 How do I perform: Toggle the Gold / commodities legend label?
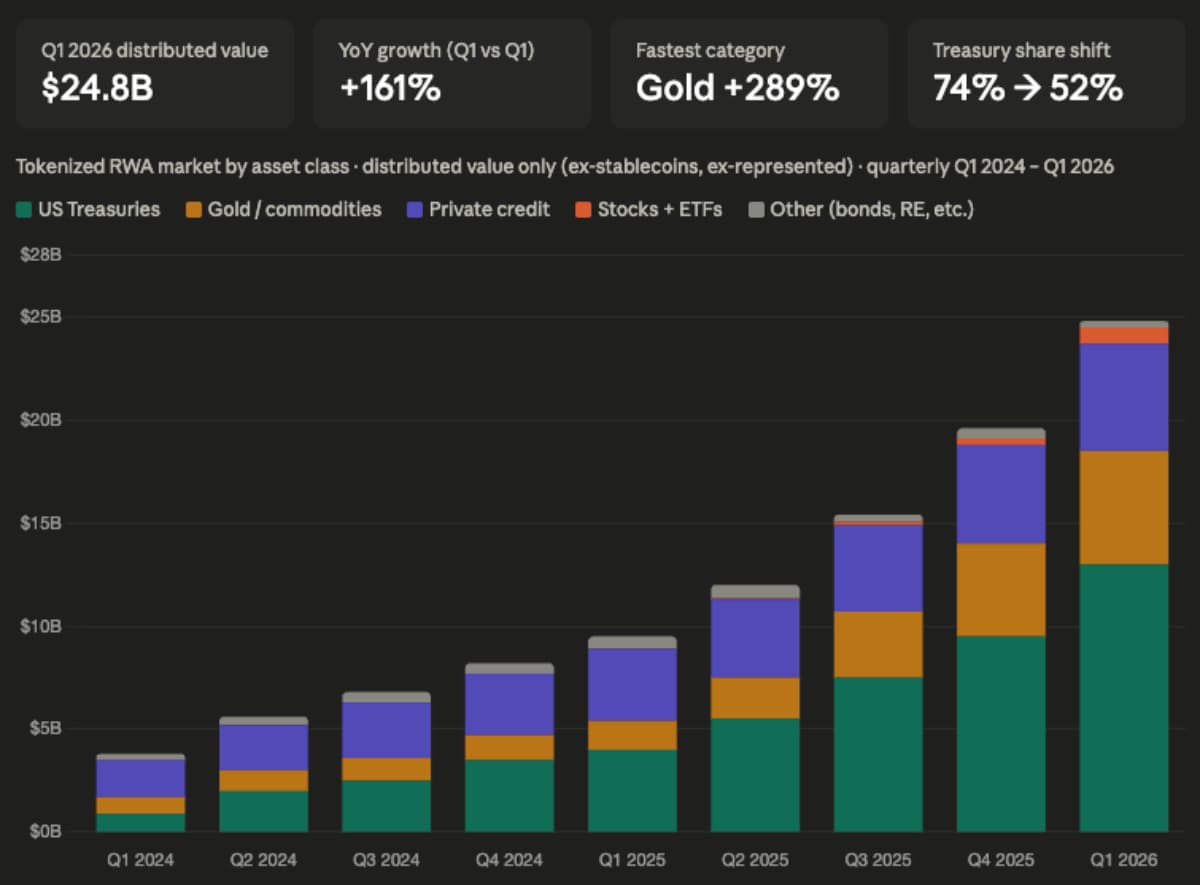tap(294, 210)
